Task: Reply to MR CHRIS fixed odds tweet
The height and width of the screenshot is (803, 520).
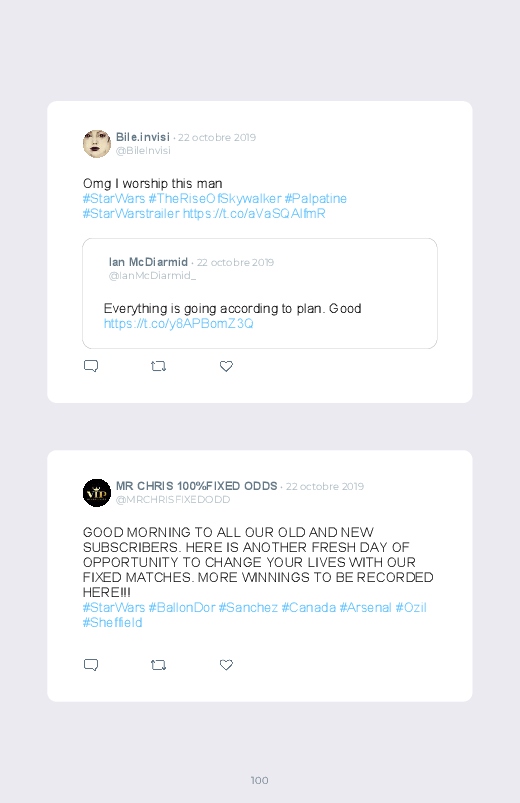Action: pos(91,665)
